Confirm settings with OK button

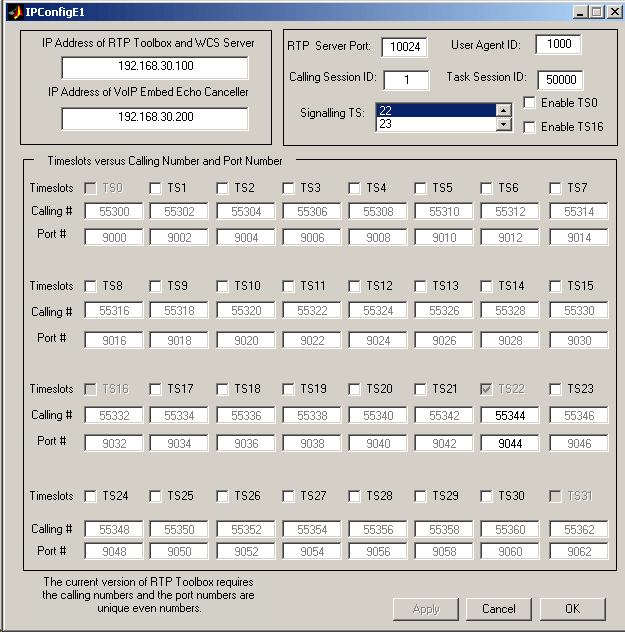tap(573, 609)
